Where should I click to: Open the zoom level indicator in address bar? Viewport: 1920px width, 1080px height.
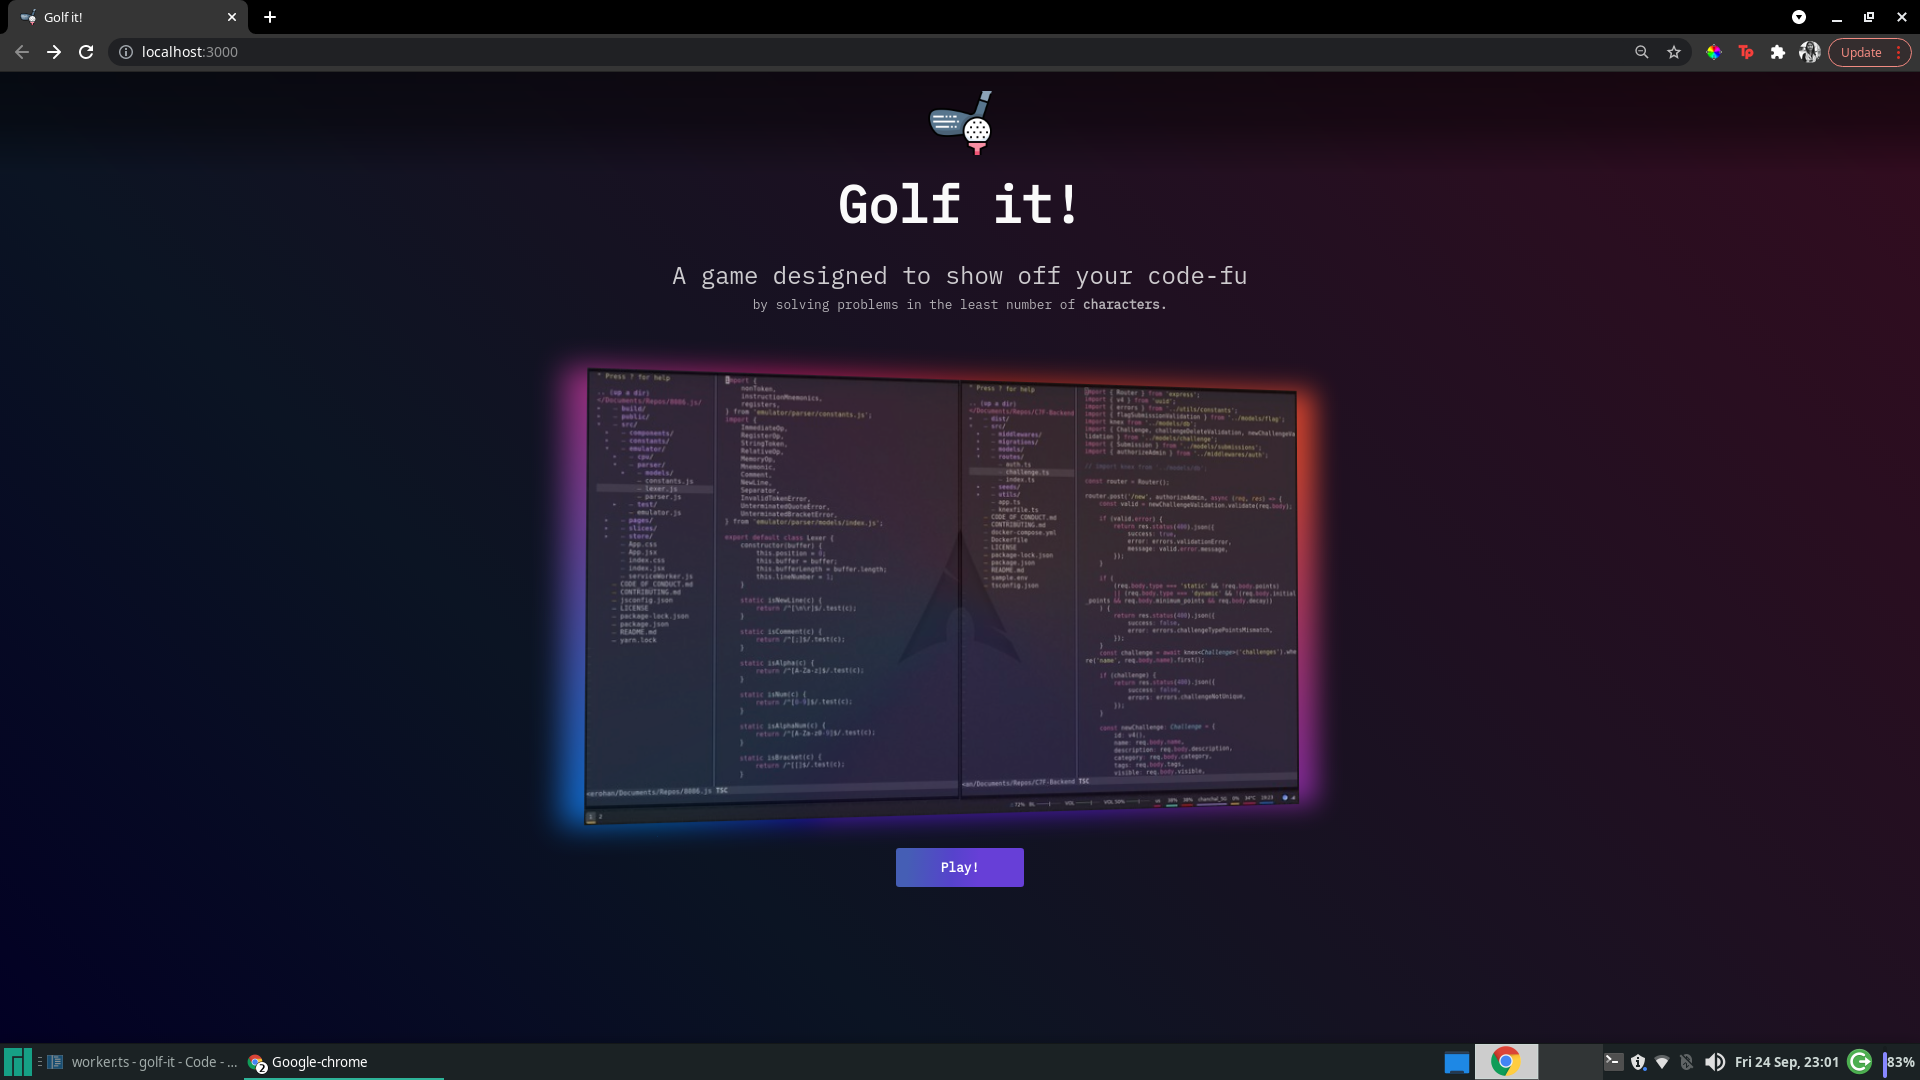(x=1641, y=52)
